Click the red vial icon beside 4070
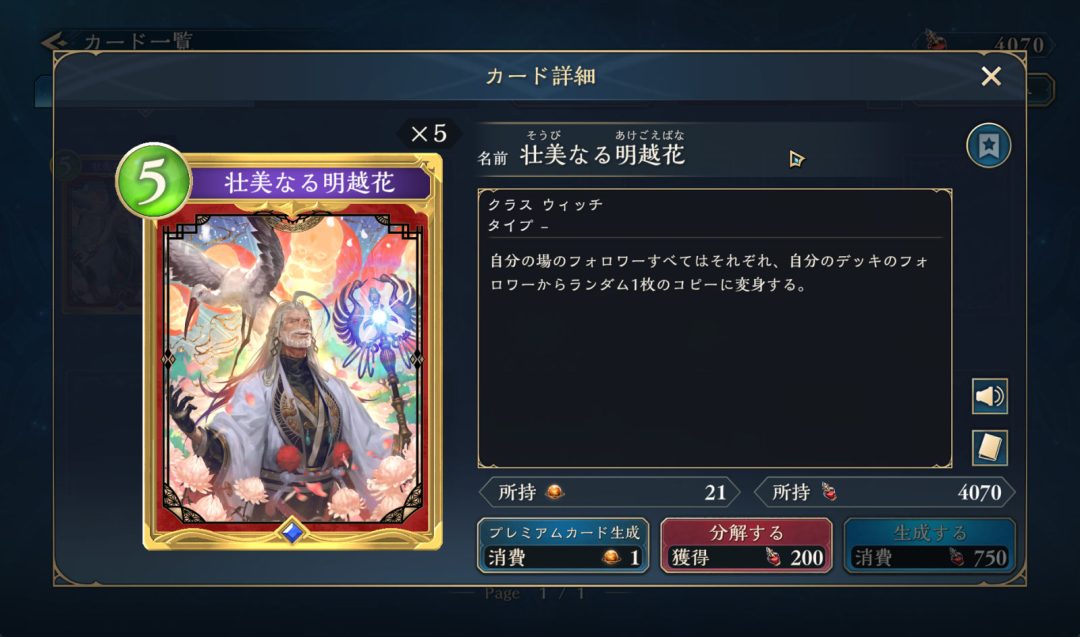 click(829, 492)
